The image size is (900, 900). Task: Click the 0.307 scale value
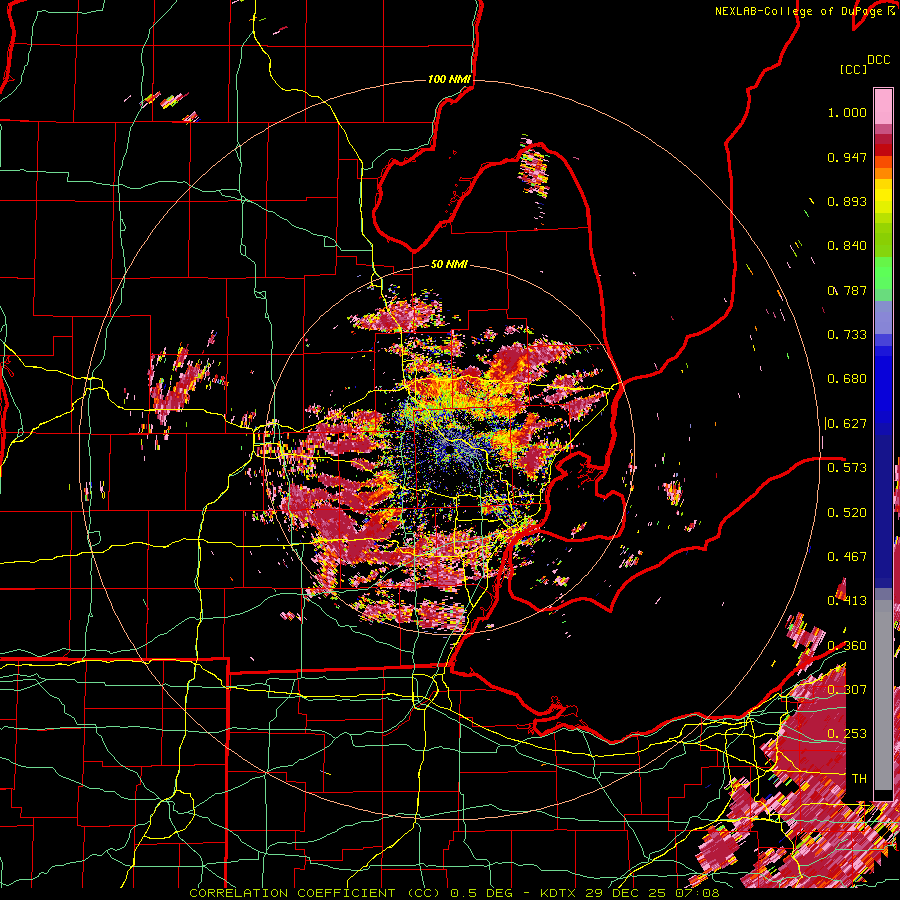[847, 690]
